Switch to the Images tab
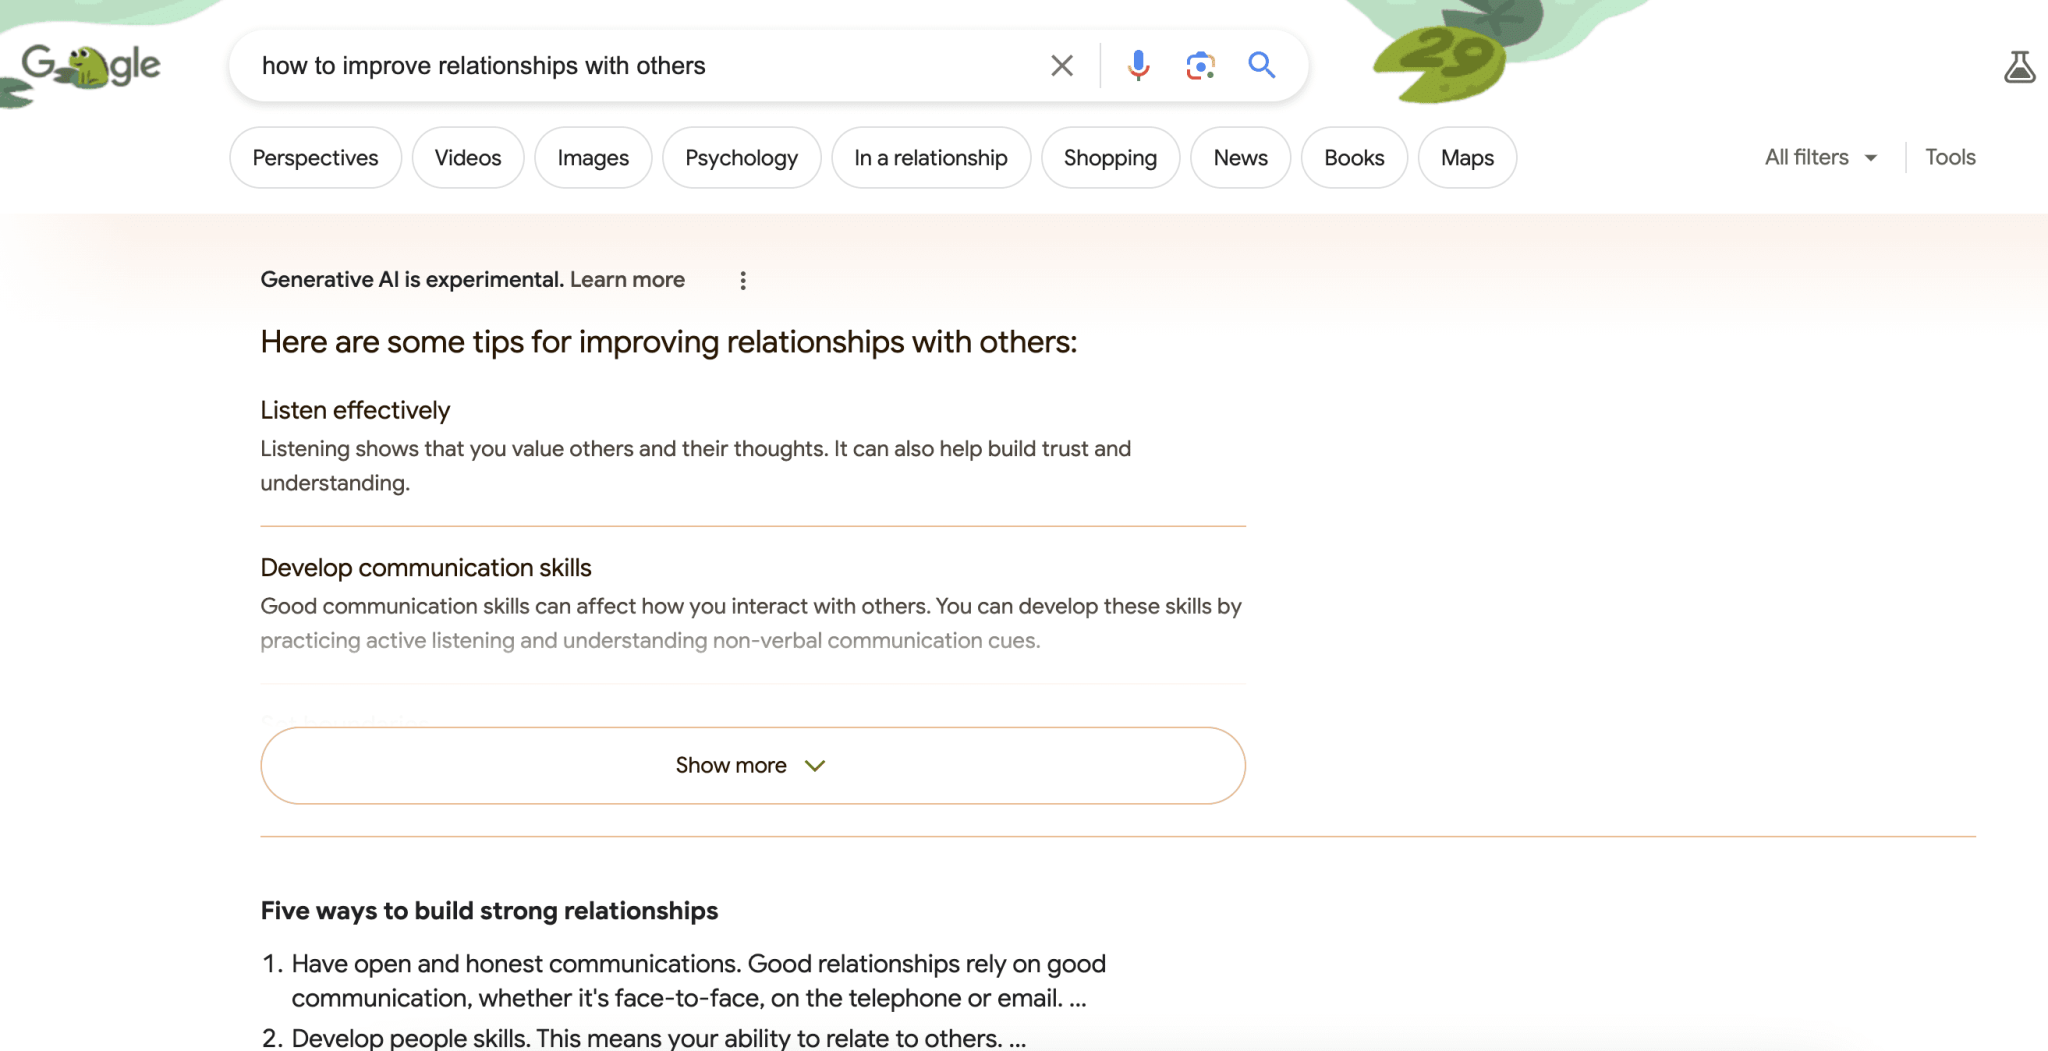Image resolution: width=2048 pixels, height=1051 pixels. point(593,157)
